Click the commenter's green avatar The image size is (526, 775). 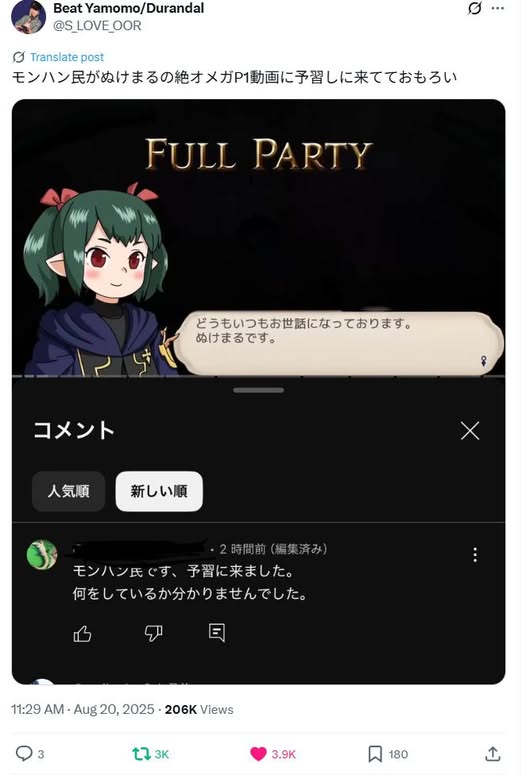click(42, 554)
